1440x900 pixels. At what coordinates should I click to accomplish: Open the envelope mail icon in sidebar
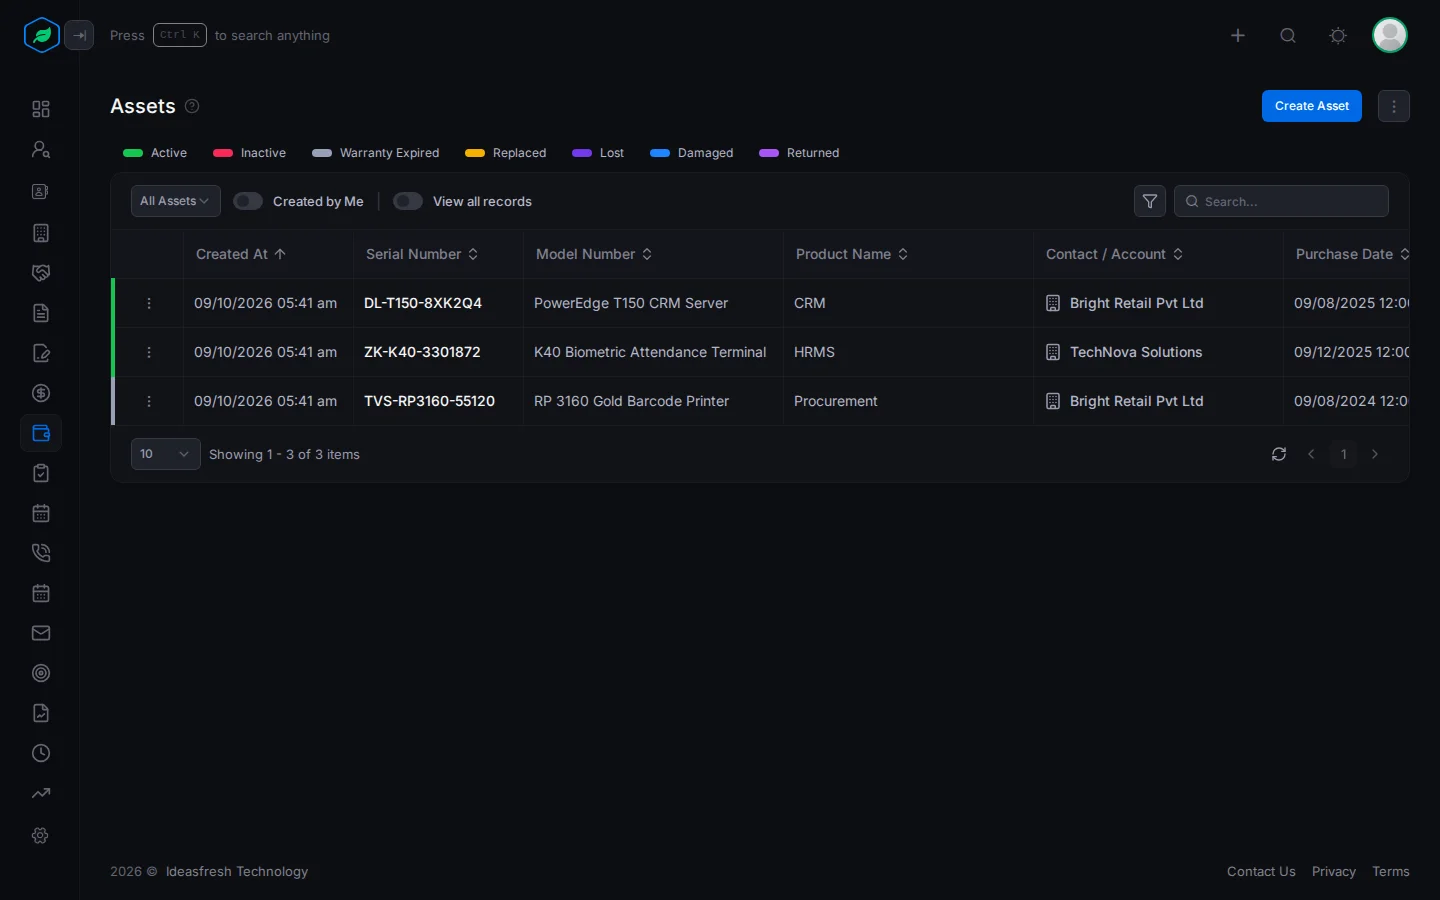coord(41,633)
